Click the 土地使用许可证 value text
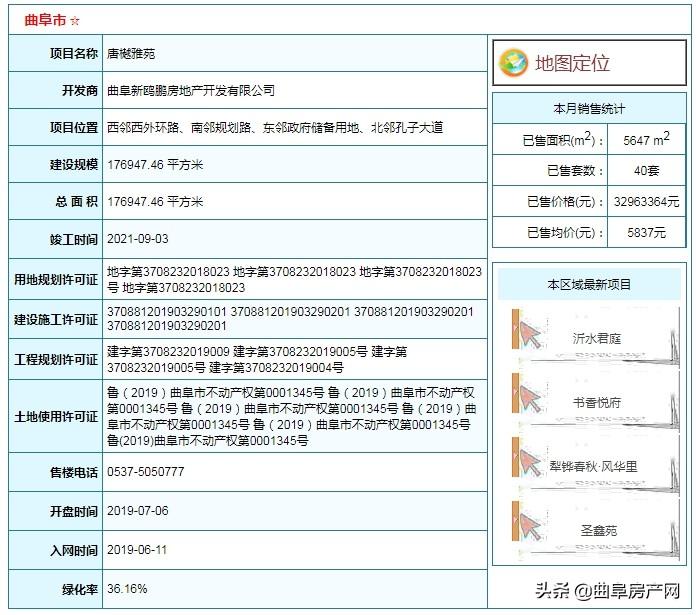Image resolution: width=696 pixels, height=615 pixels. (x=292, y=416)
